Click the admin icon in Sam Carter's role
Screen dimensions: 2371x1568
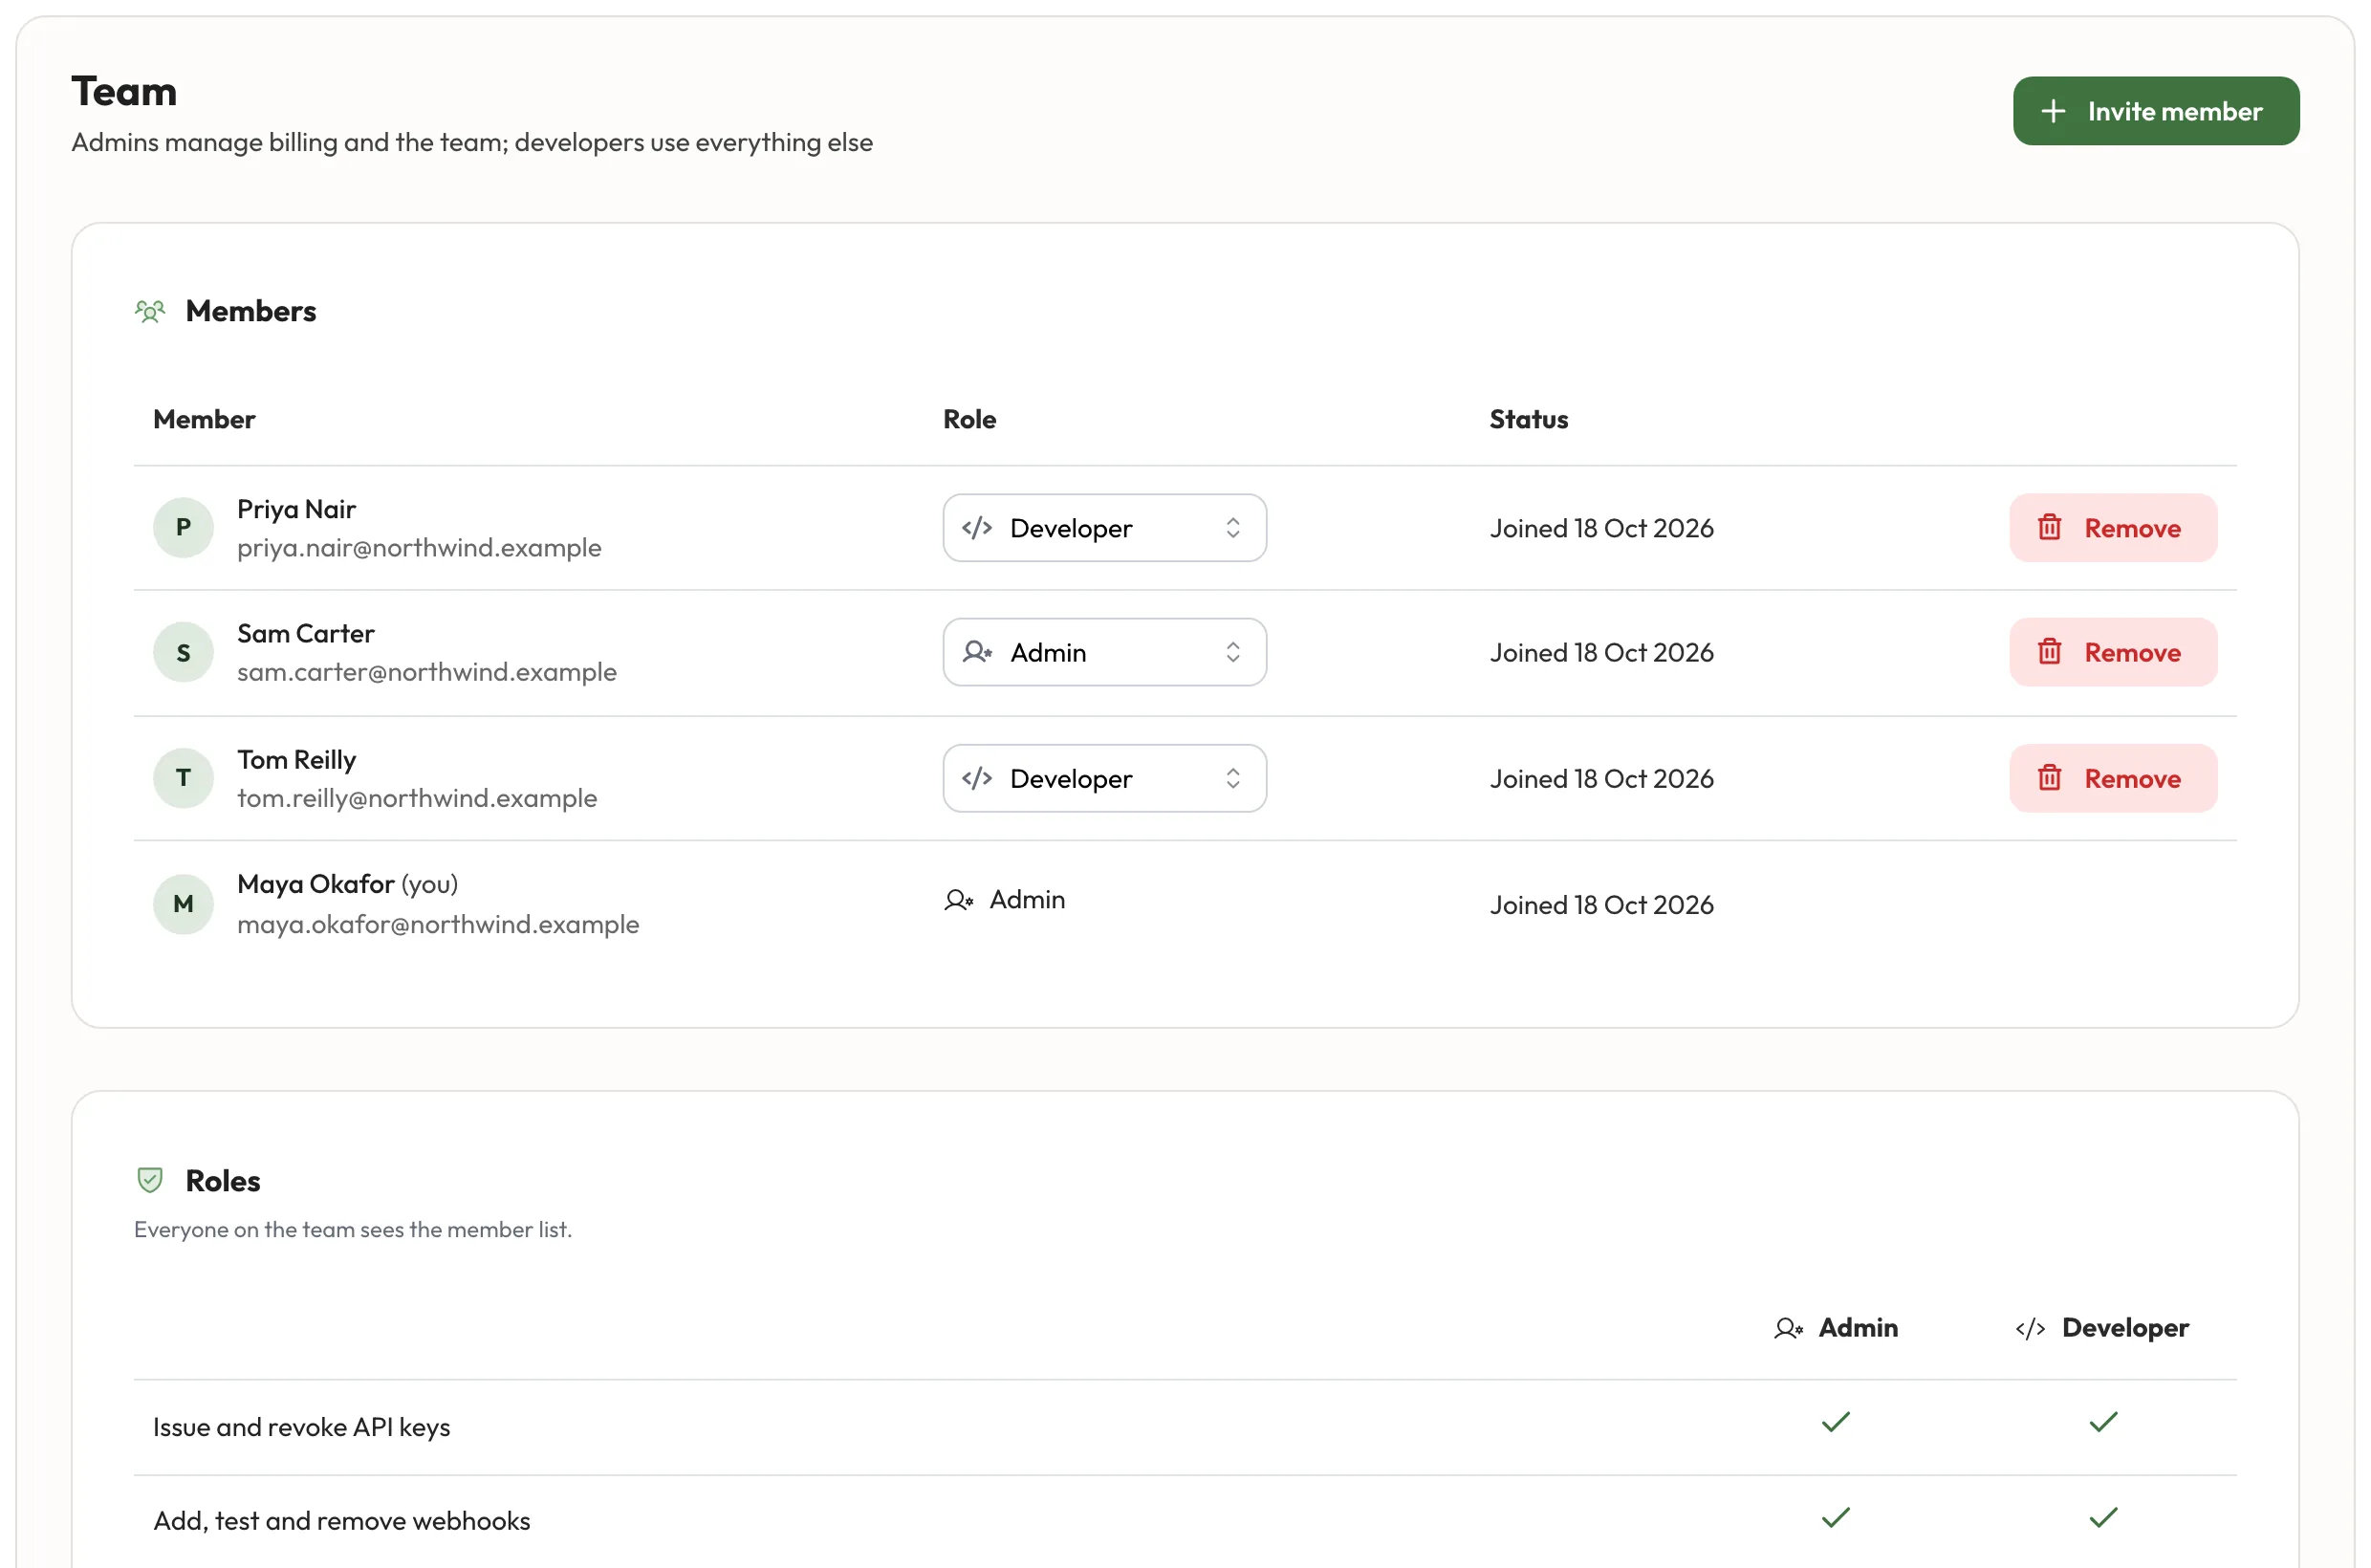coord(977,652)
